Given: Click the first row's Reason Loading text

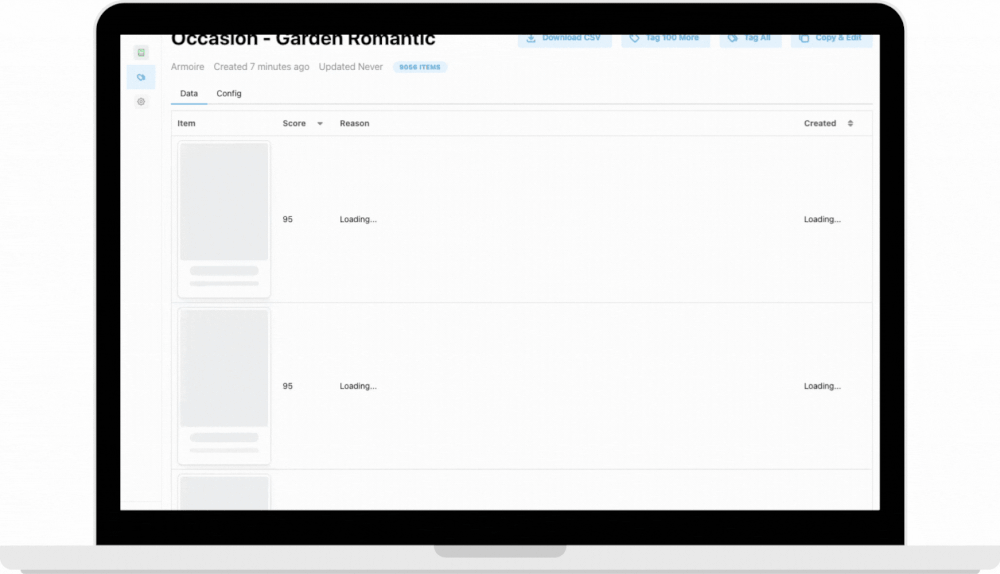Looking at the screenshot, I should [x=358, y=219].
